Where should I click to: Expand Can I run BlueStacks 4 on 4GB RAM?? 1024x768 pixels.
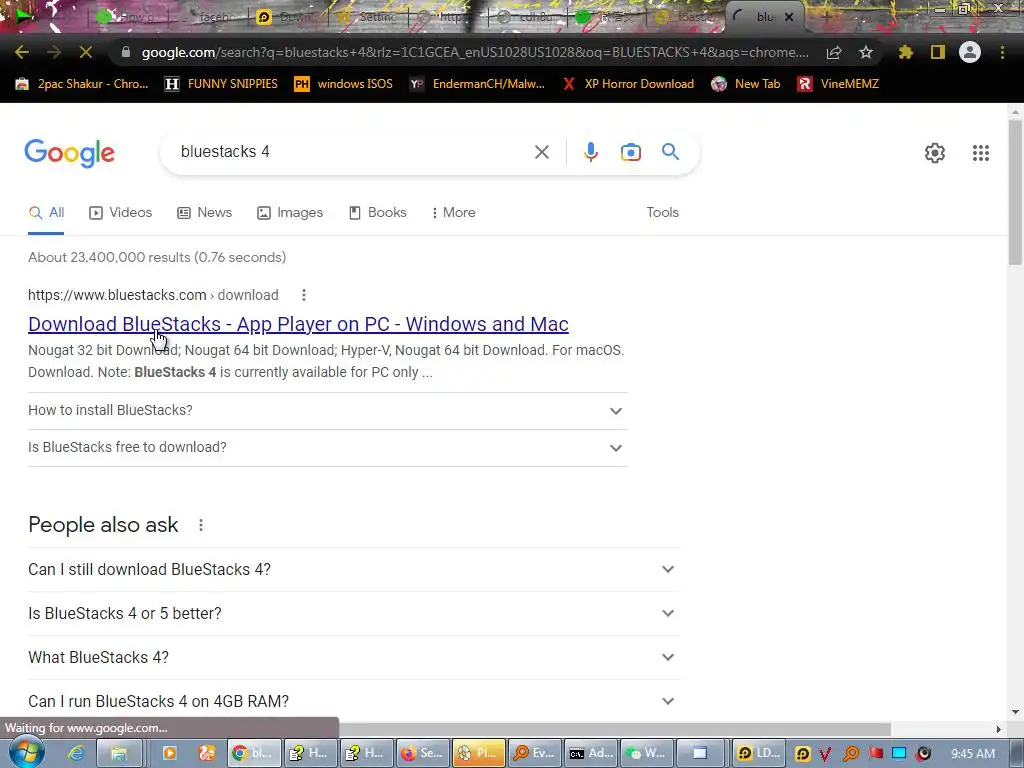click(x=353, y=701)
